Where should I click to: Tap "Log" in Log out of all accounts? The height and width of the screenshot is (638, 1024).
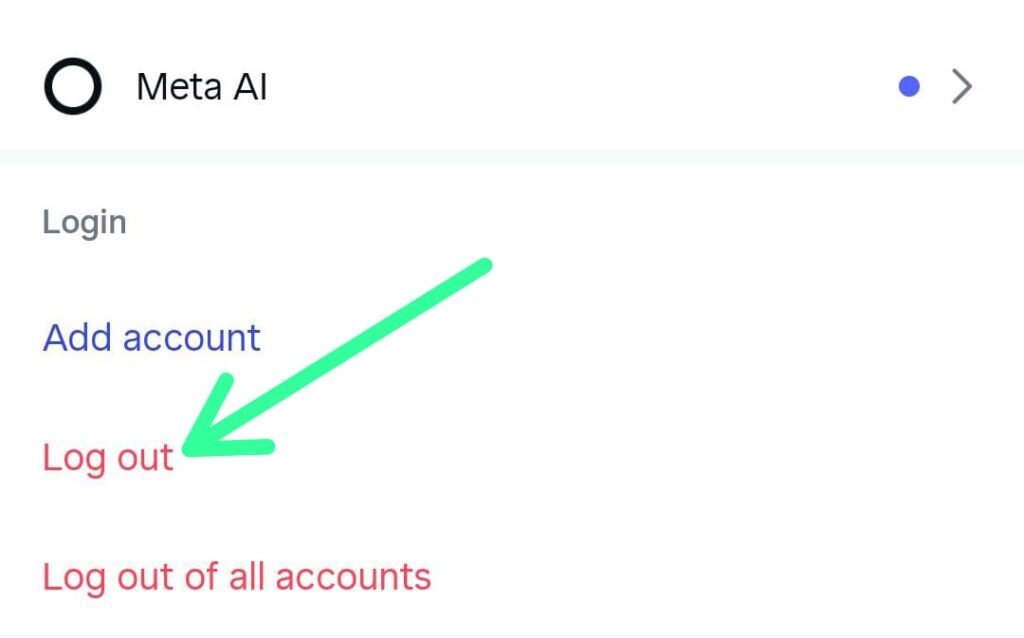72,577
